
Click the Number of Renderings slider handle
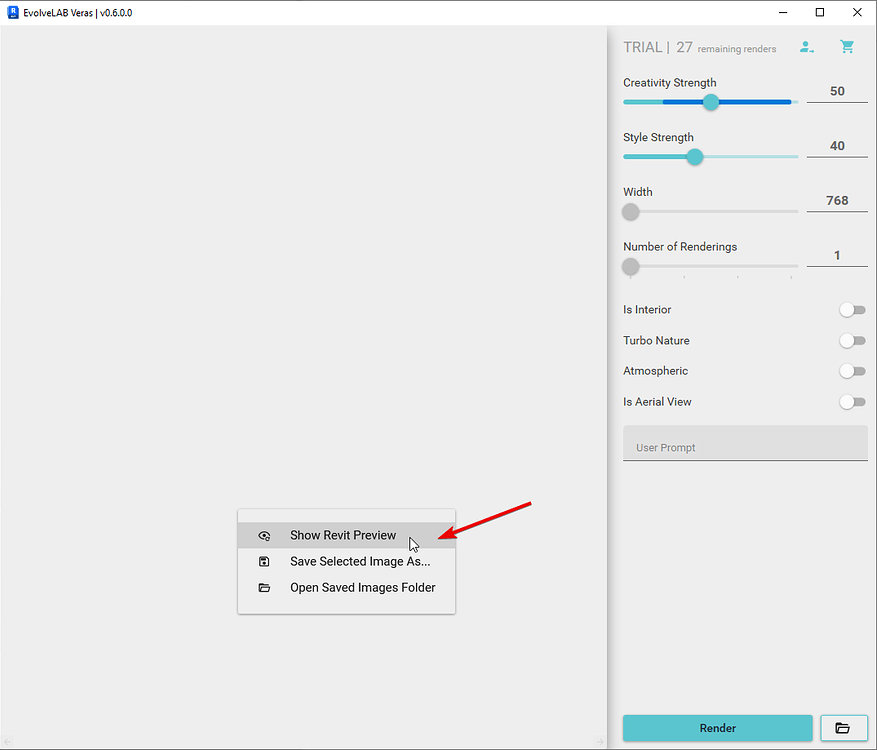630,267
